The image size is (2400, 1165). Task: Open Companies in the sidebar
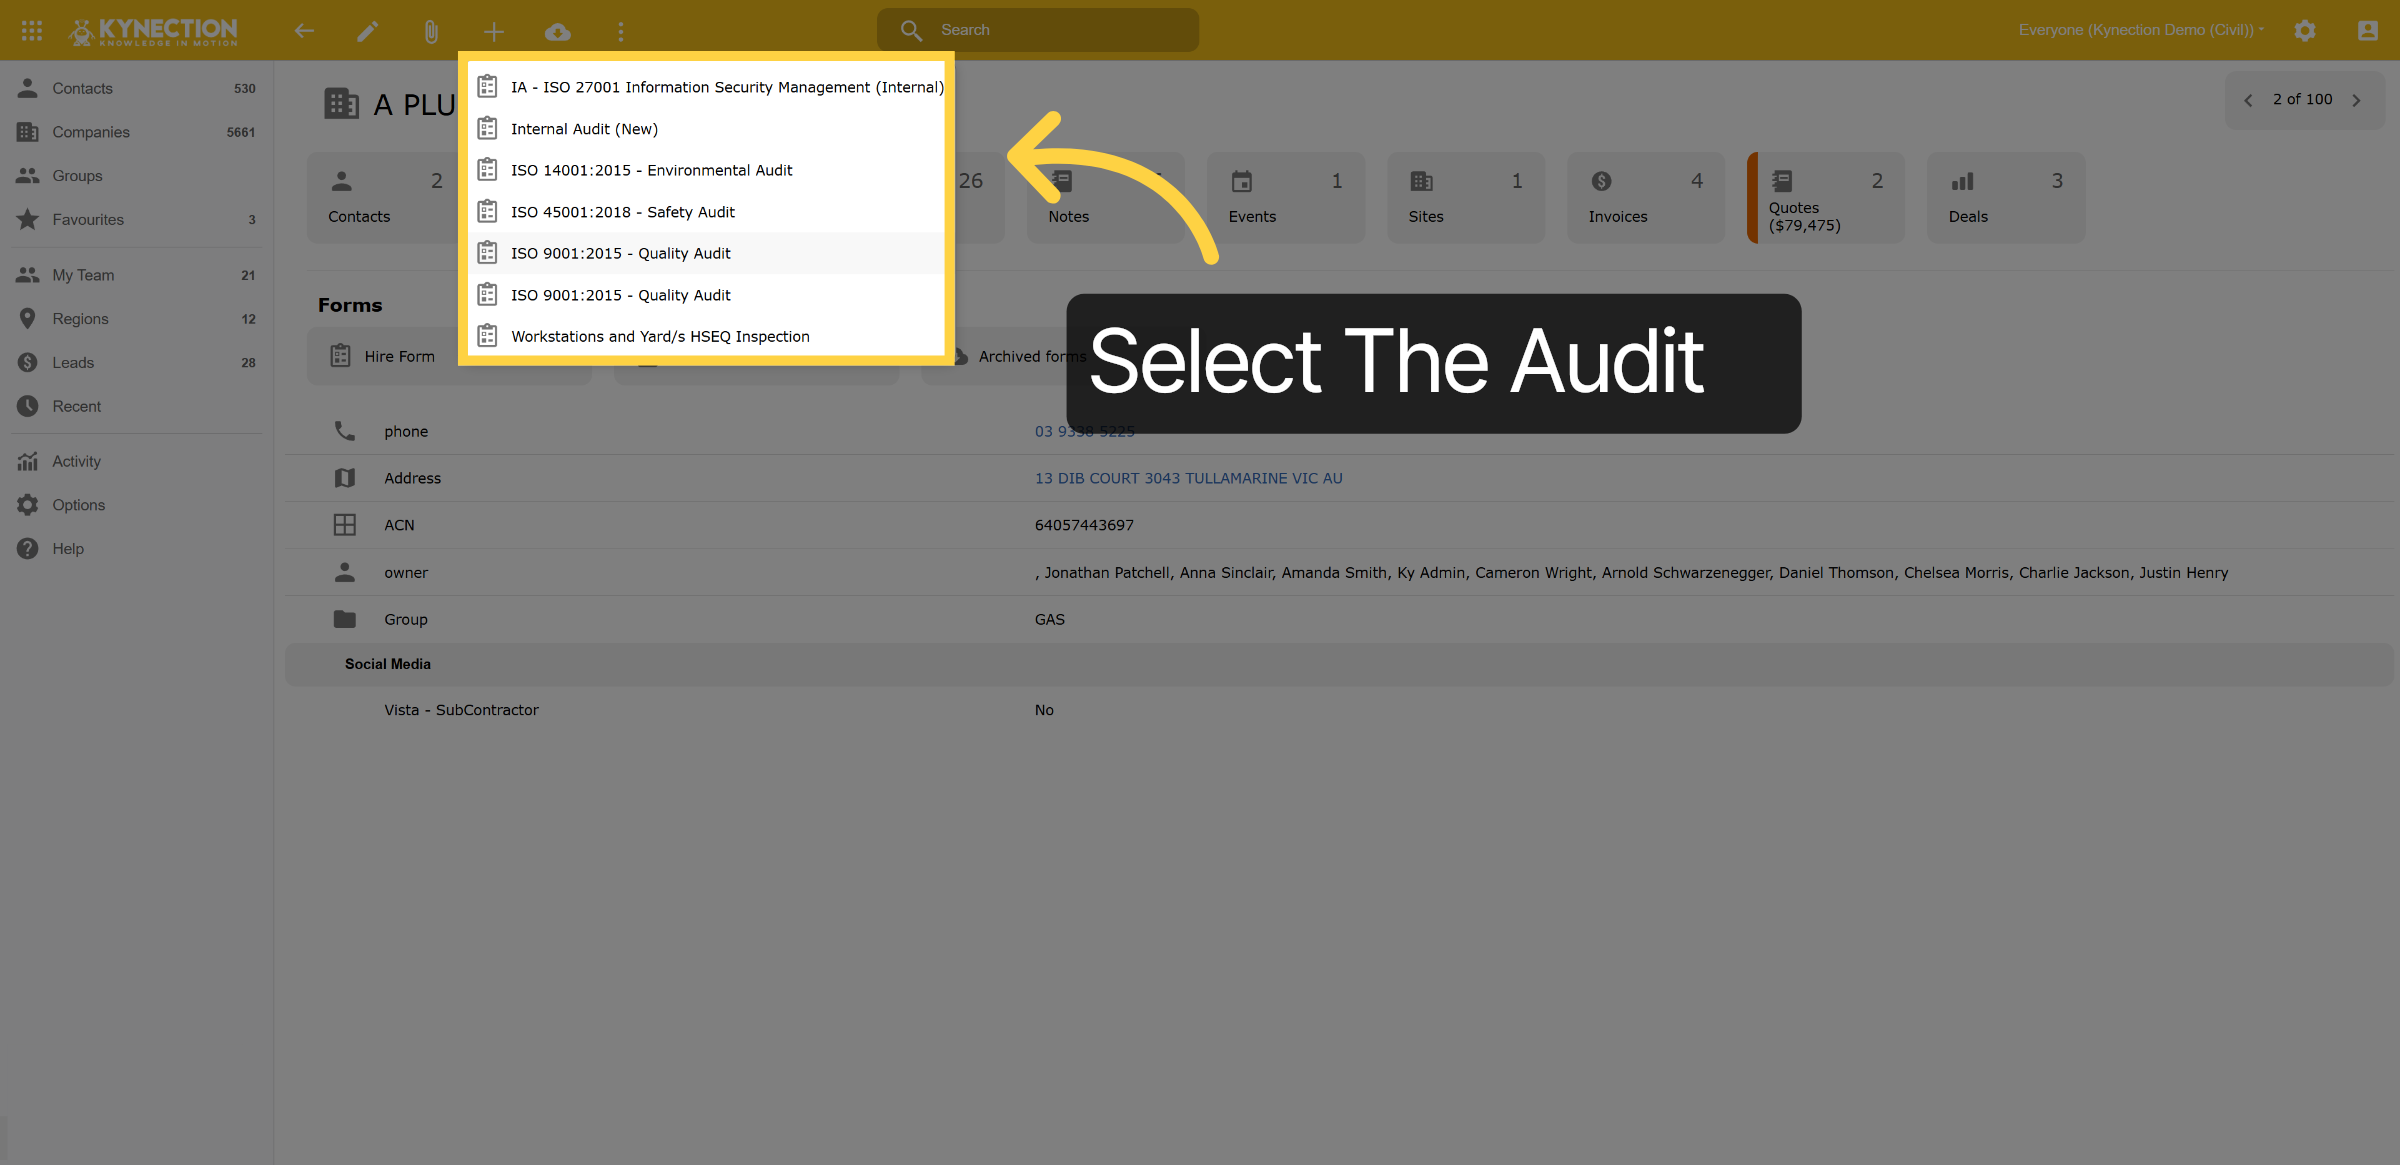pyautogui.click(x=137, y=132)
